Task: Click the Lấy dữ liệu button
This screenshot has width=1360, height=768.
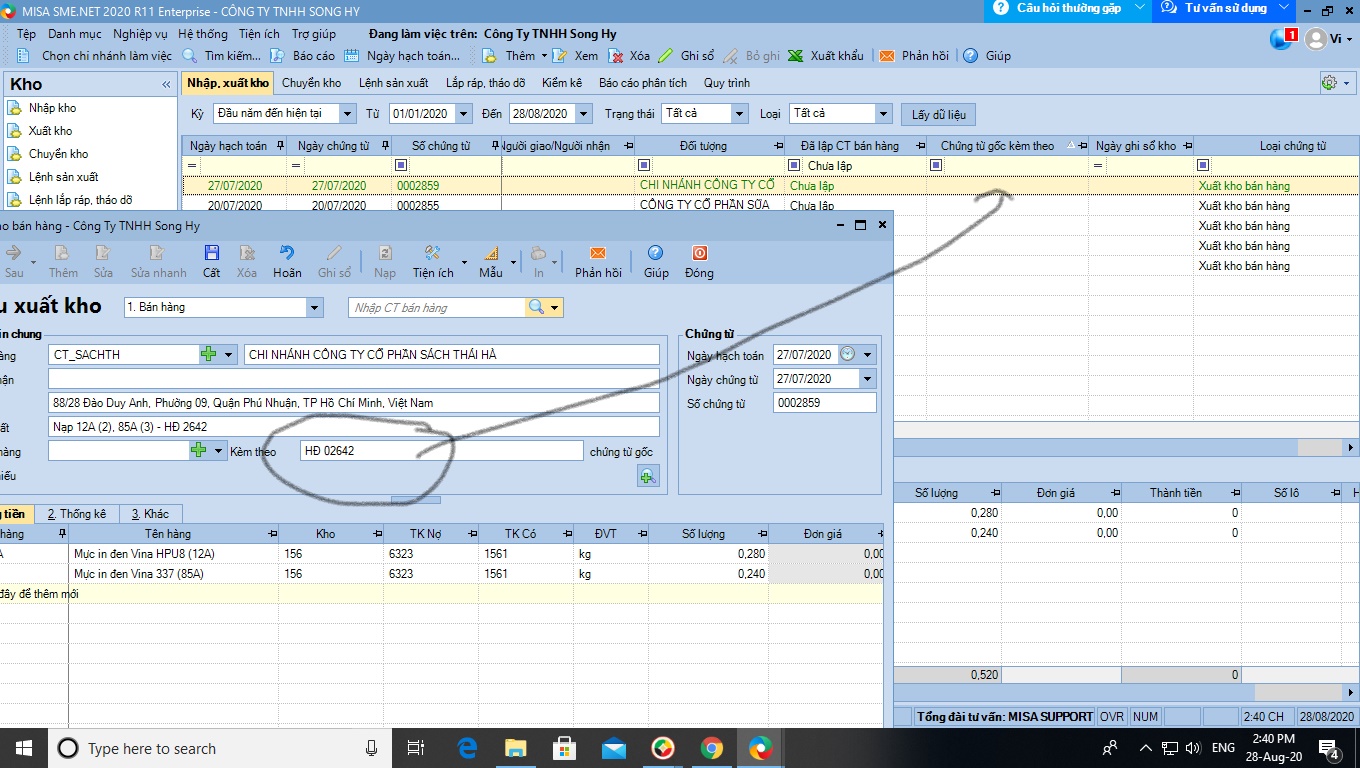Action: (x=938, y=115)
